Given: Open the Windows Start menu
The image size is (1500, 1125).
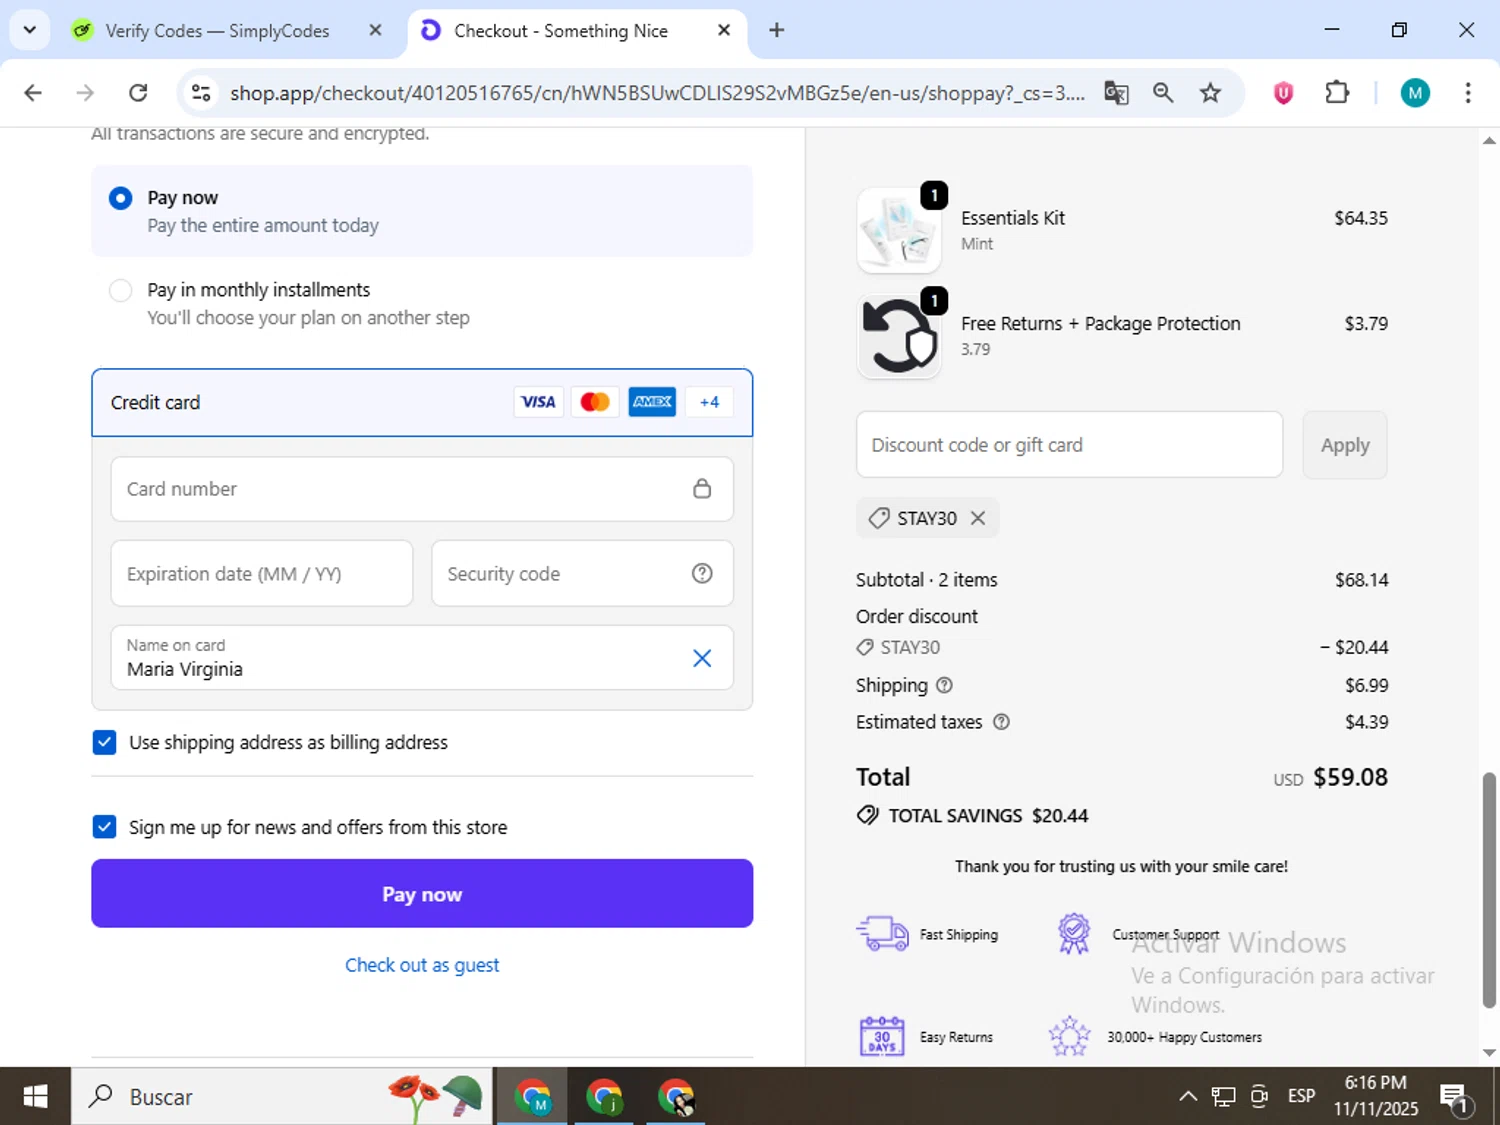Looking at the screenshot, I should tap(35, 1097).
